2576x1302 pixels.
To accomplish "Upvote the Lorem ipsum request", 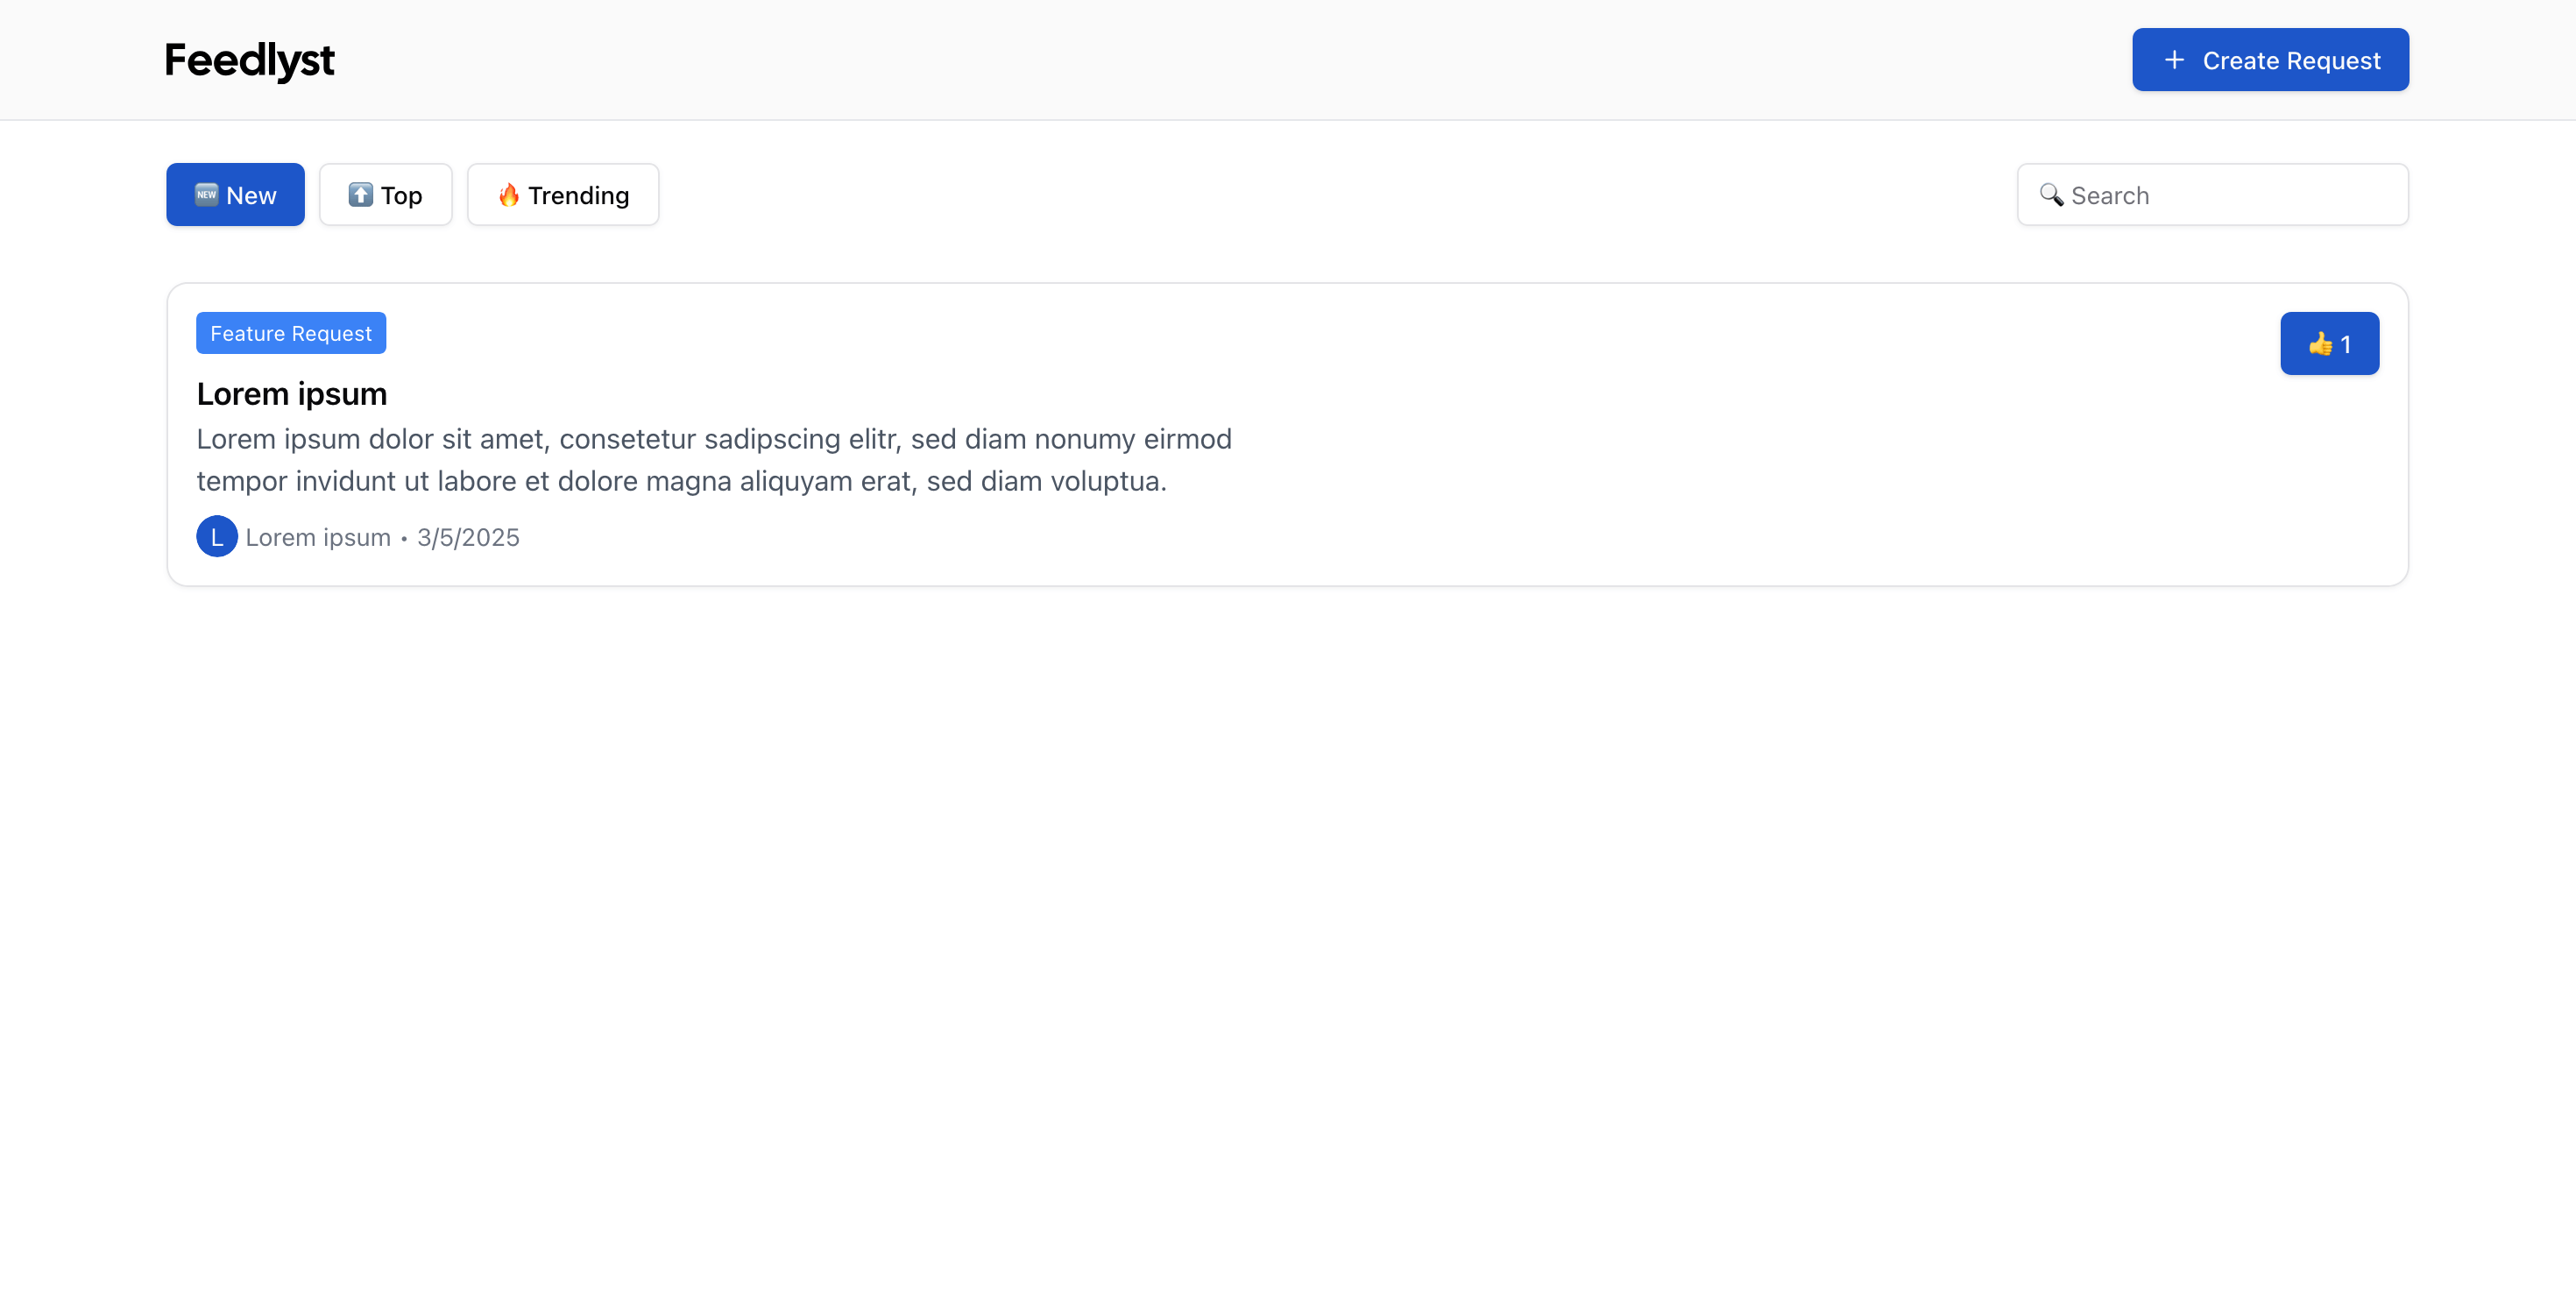I will tap(2329, 344).
